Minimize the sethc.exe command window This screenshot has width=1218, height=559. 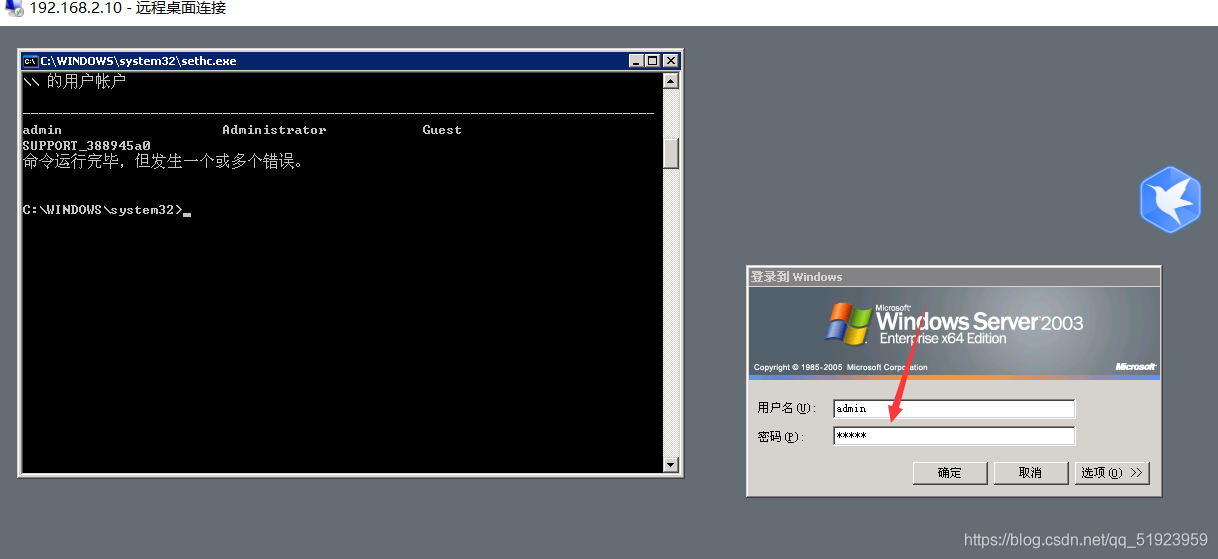point(637,61)
